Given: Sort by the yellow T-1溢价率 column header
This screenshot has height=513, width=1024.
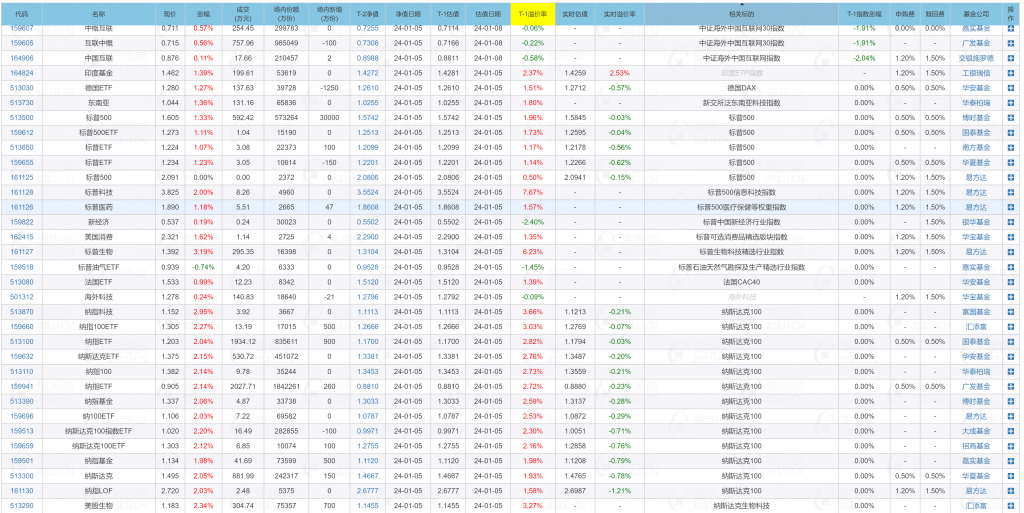Looking at the screenshot, I should [x=532, y=15].
